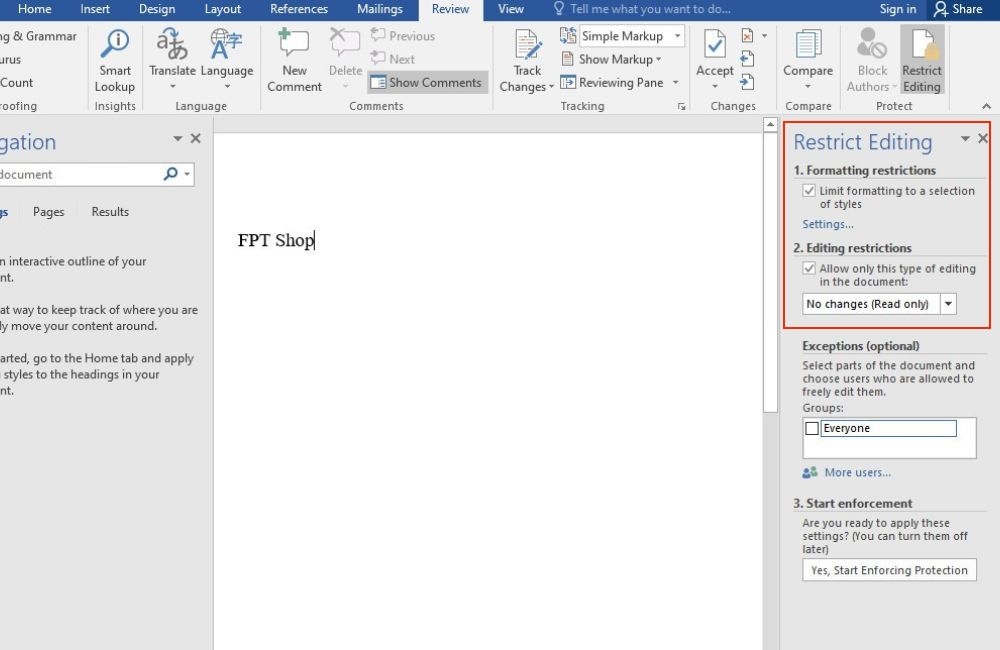1000x650 pixels.
Task: Collapse the ribbon
Action: (x=987, y=106)
